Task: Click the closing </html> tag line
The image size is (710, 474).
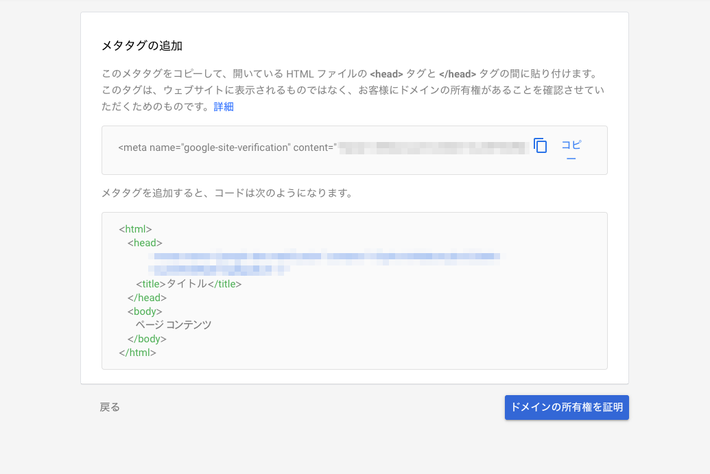Action: [x=138, y=353]
